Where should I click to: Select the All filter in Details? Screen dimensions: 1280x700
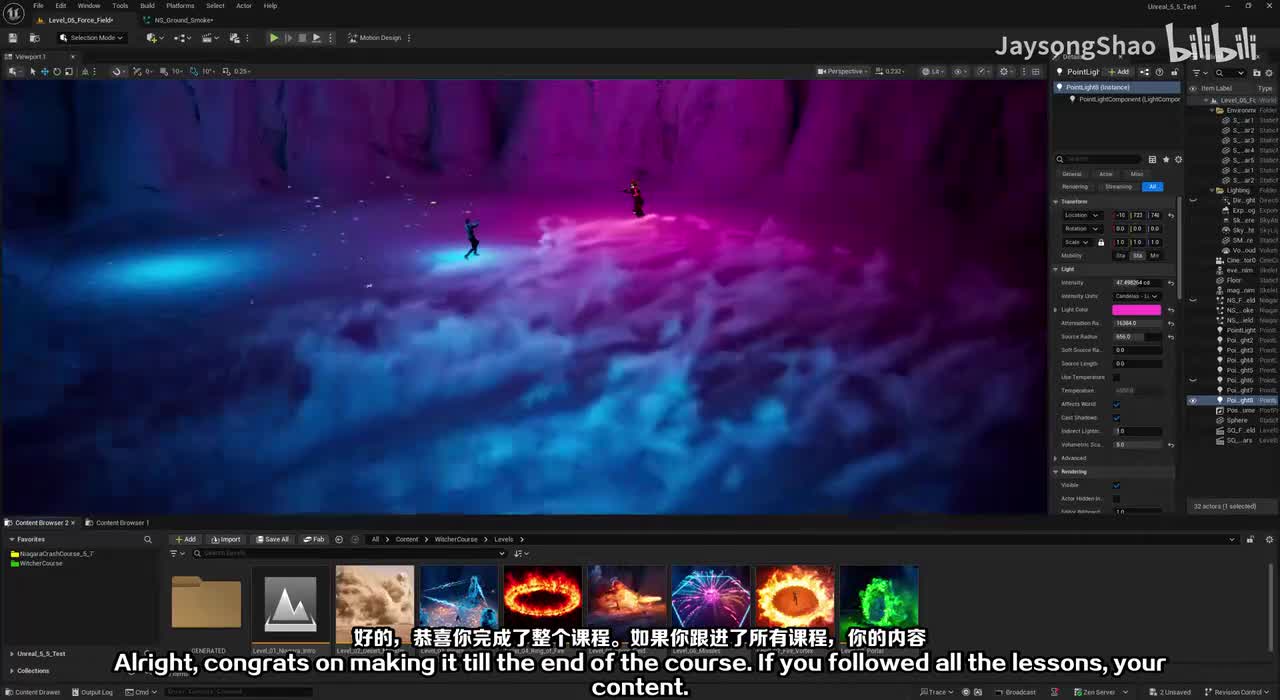1152,186
